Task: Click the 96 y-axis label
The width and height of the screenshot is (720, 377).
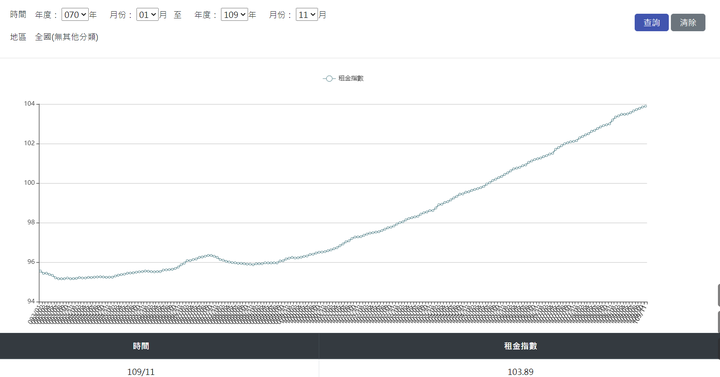Action: [31, 262]
